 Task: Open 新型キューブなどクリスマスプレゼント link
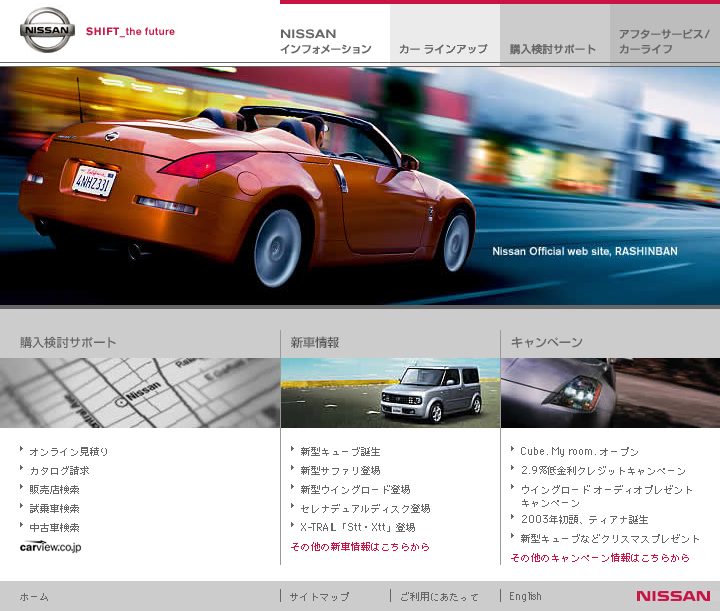point(610,538)
